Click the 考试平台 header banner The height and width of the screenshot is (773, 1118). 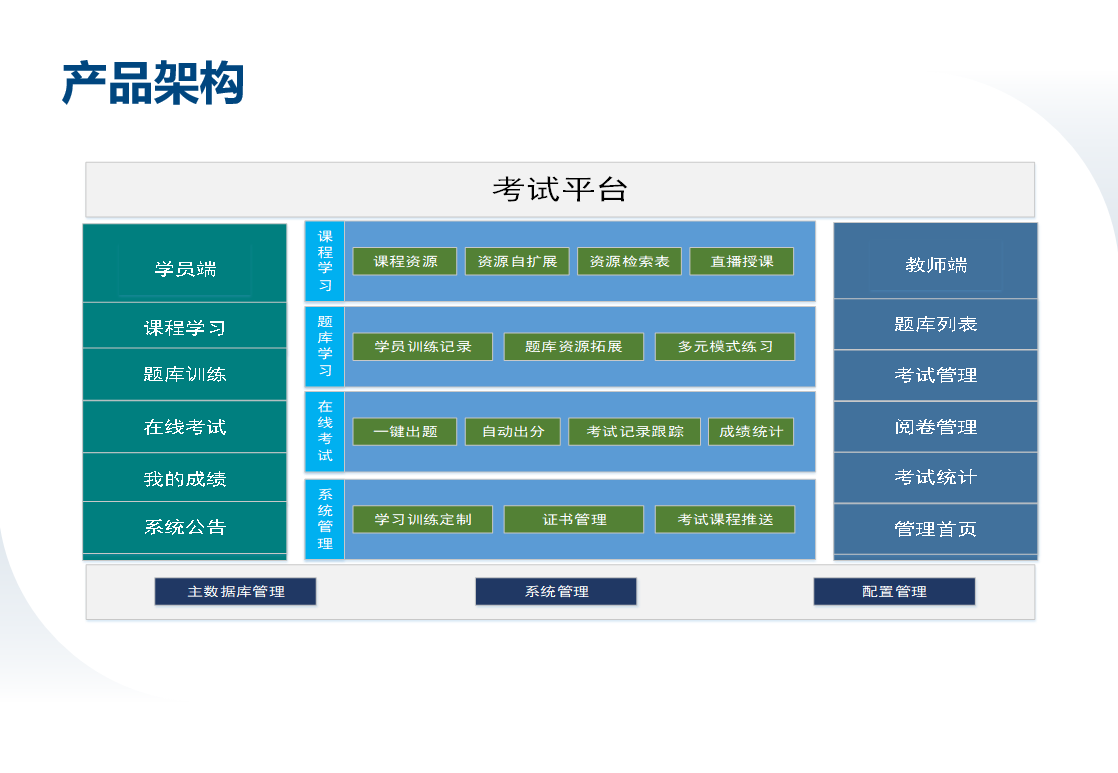tap(560, 190)
